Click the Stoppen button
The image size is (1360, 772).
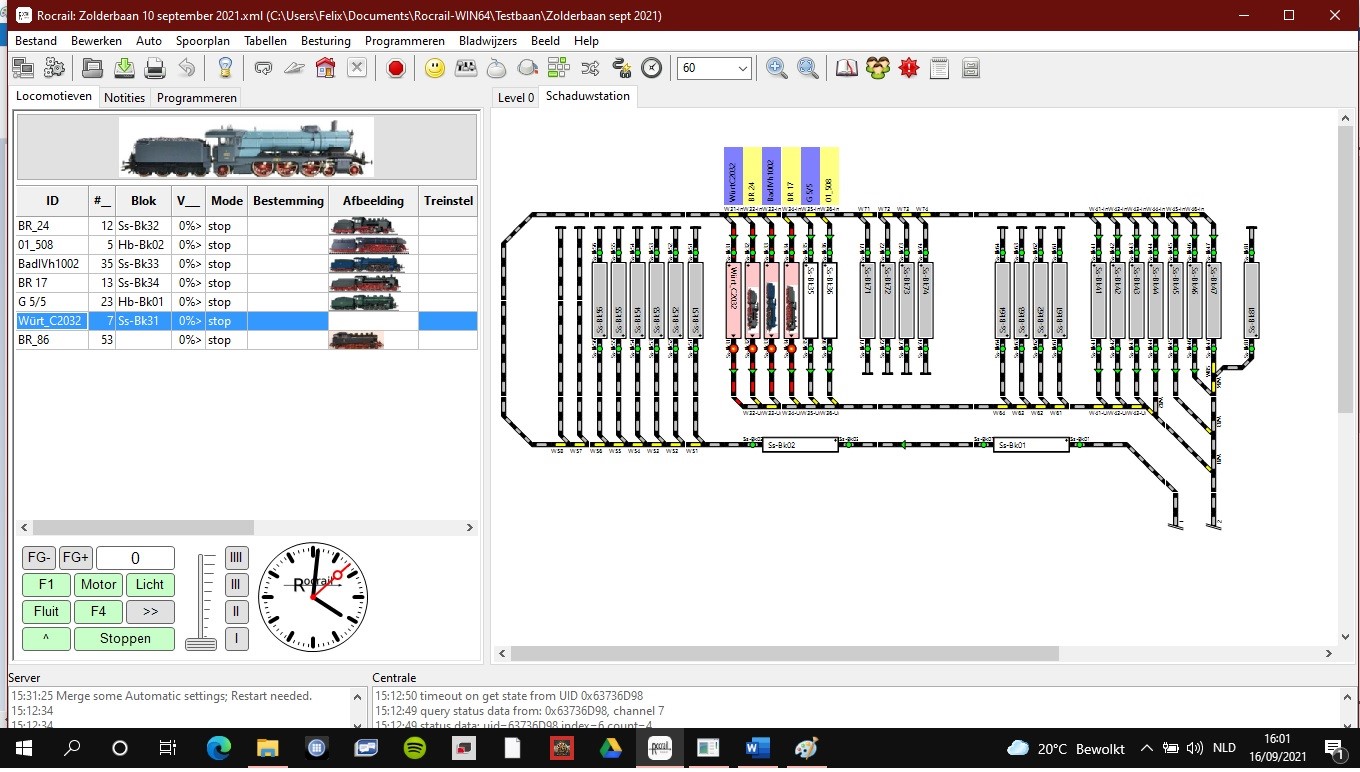pos(125,639)
